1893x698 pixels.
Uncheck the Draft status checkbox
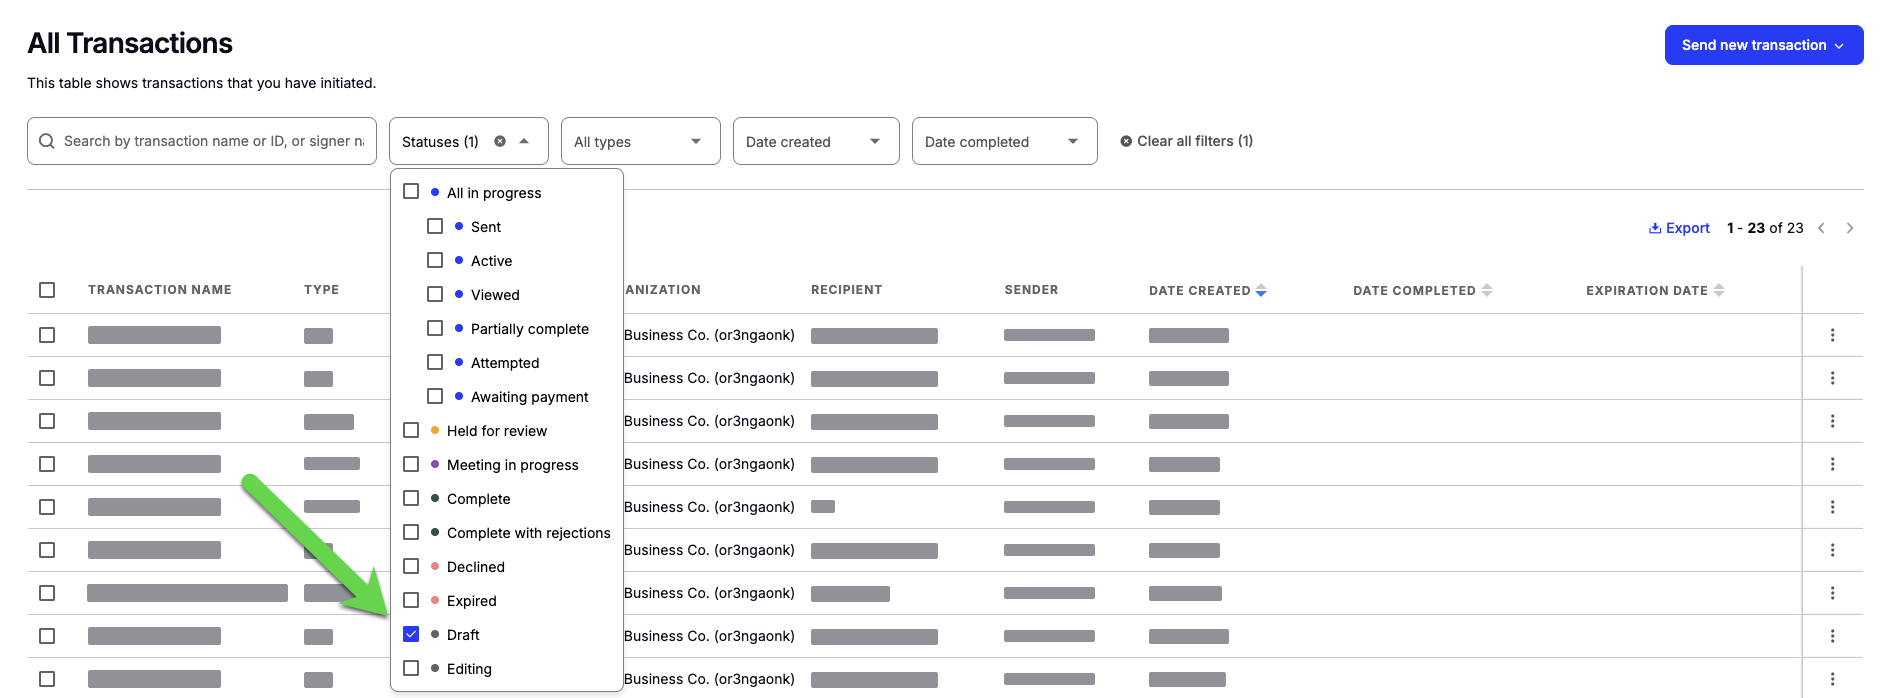click(411, 634)
